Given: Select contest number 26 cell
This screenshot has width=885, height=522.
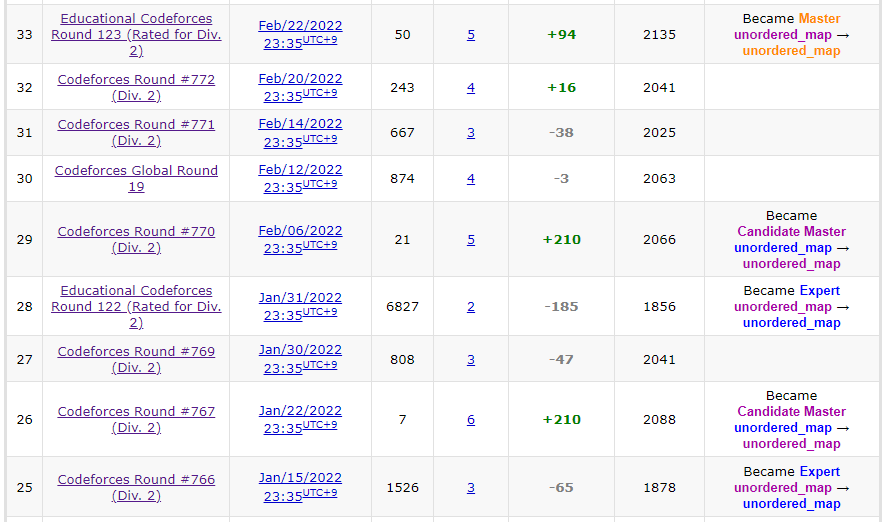Looking at the screenshot, I should (x=24, y=419).
